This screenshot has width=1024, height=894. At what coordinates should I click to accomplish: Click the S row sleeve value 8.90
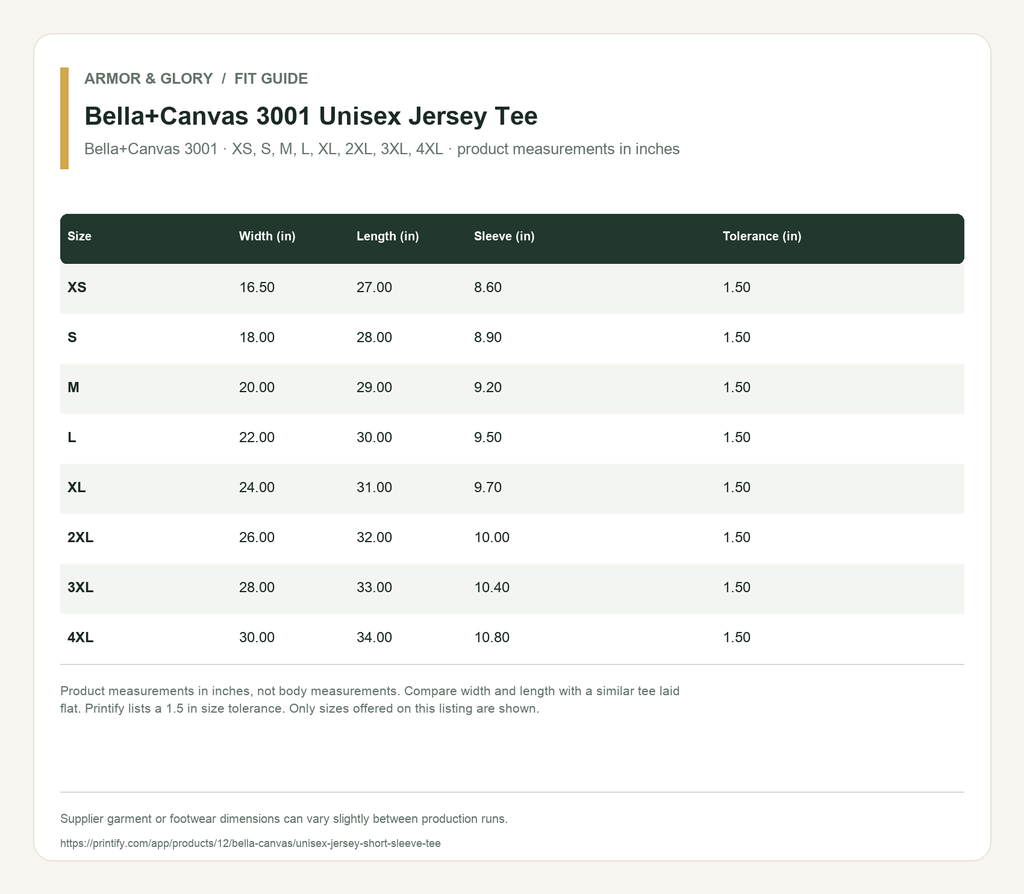(488, 338)
